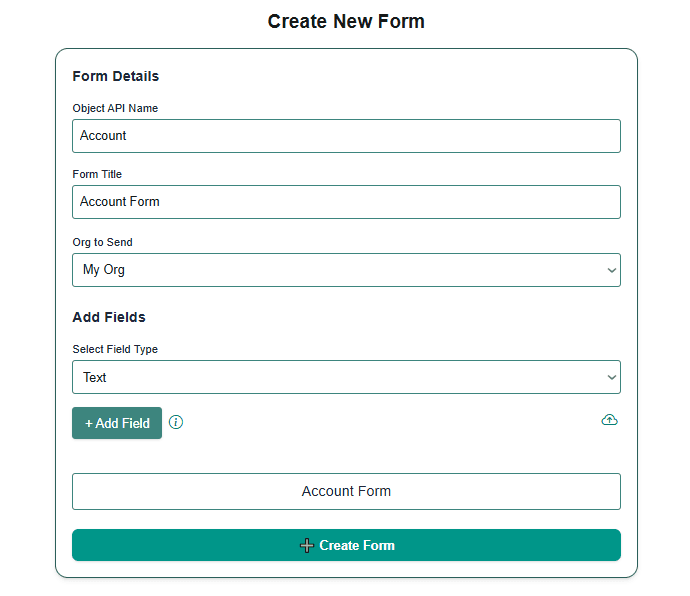Screen dimensions: 690x596
Task: Click the plus sign in Add Field
Action: click(89, 423)
